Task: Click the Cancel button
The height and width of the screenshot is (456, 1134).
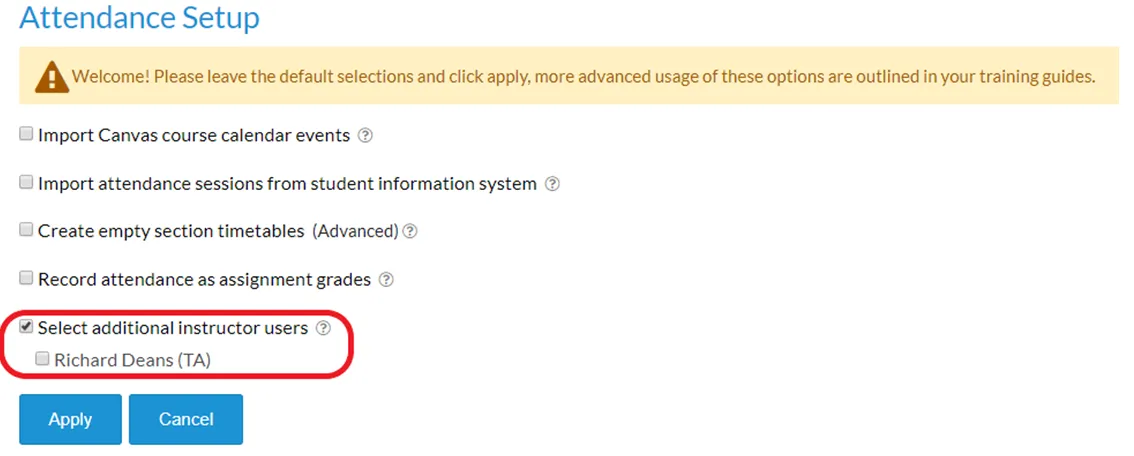Action: 186,419
